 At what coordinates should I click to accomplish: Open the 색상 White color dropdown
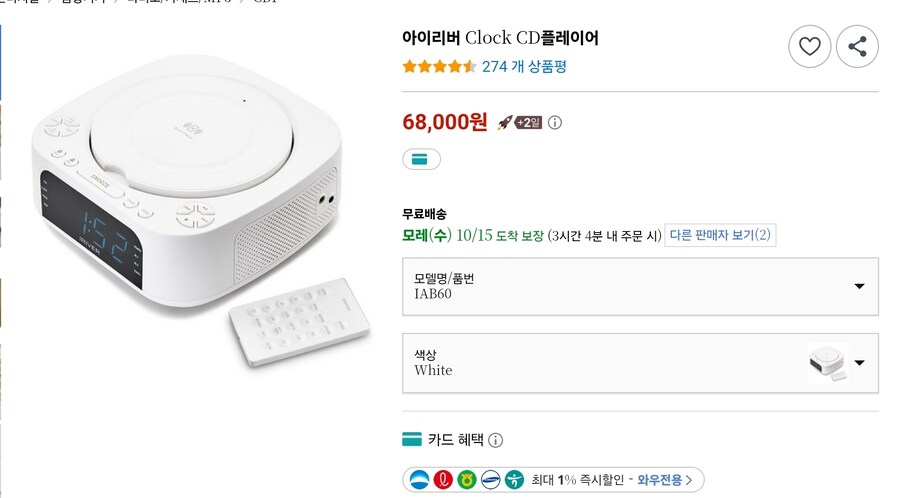coord(640,362)
